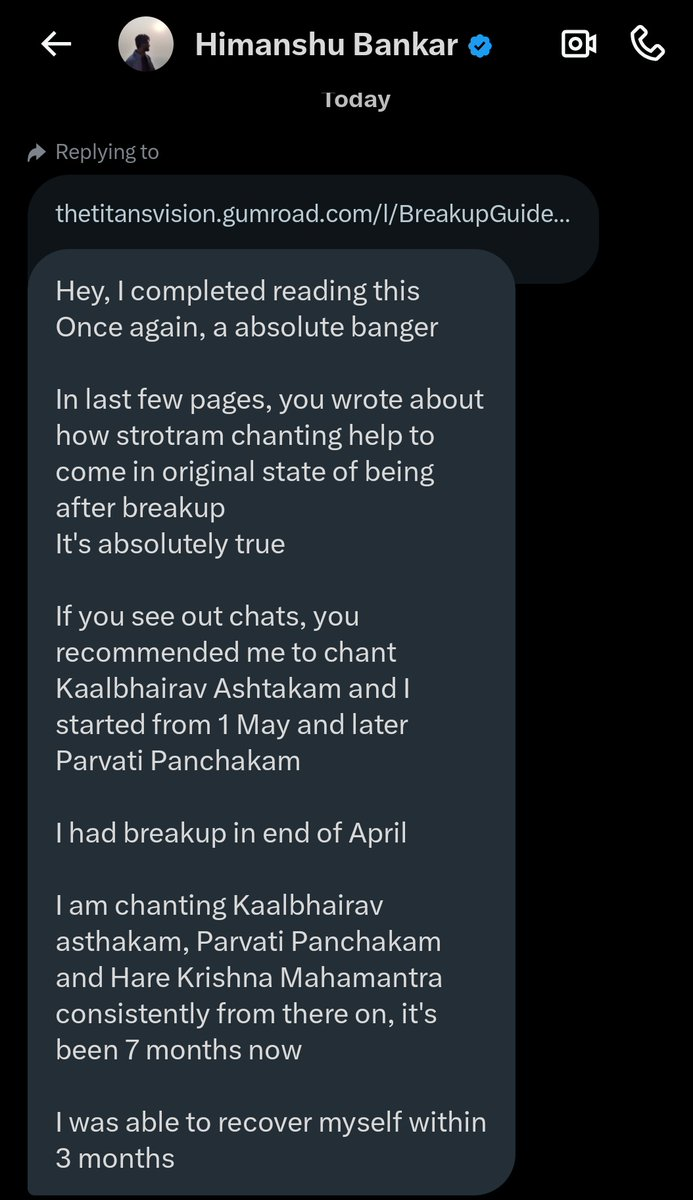Click text "started from 1 May and later"
Screen dimensions: 693x1200
232,723
